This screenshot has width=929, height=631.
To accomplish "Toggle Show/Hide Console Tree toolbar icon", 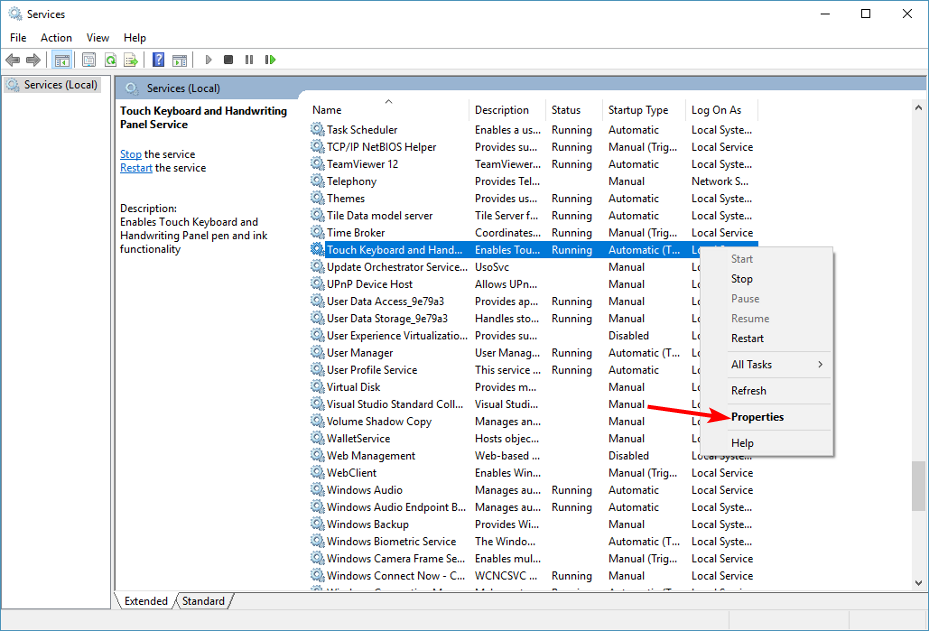I will click(x=62, y=60).
